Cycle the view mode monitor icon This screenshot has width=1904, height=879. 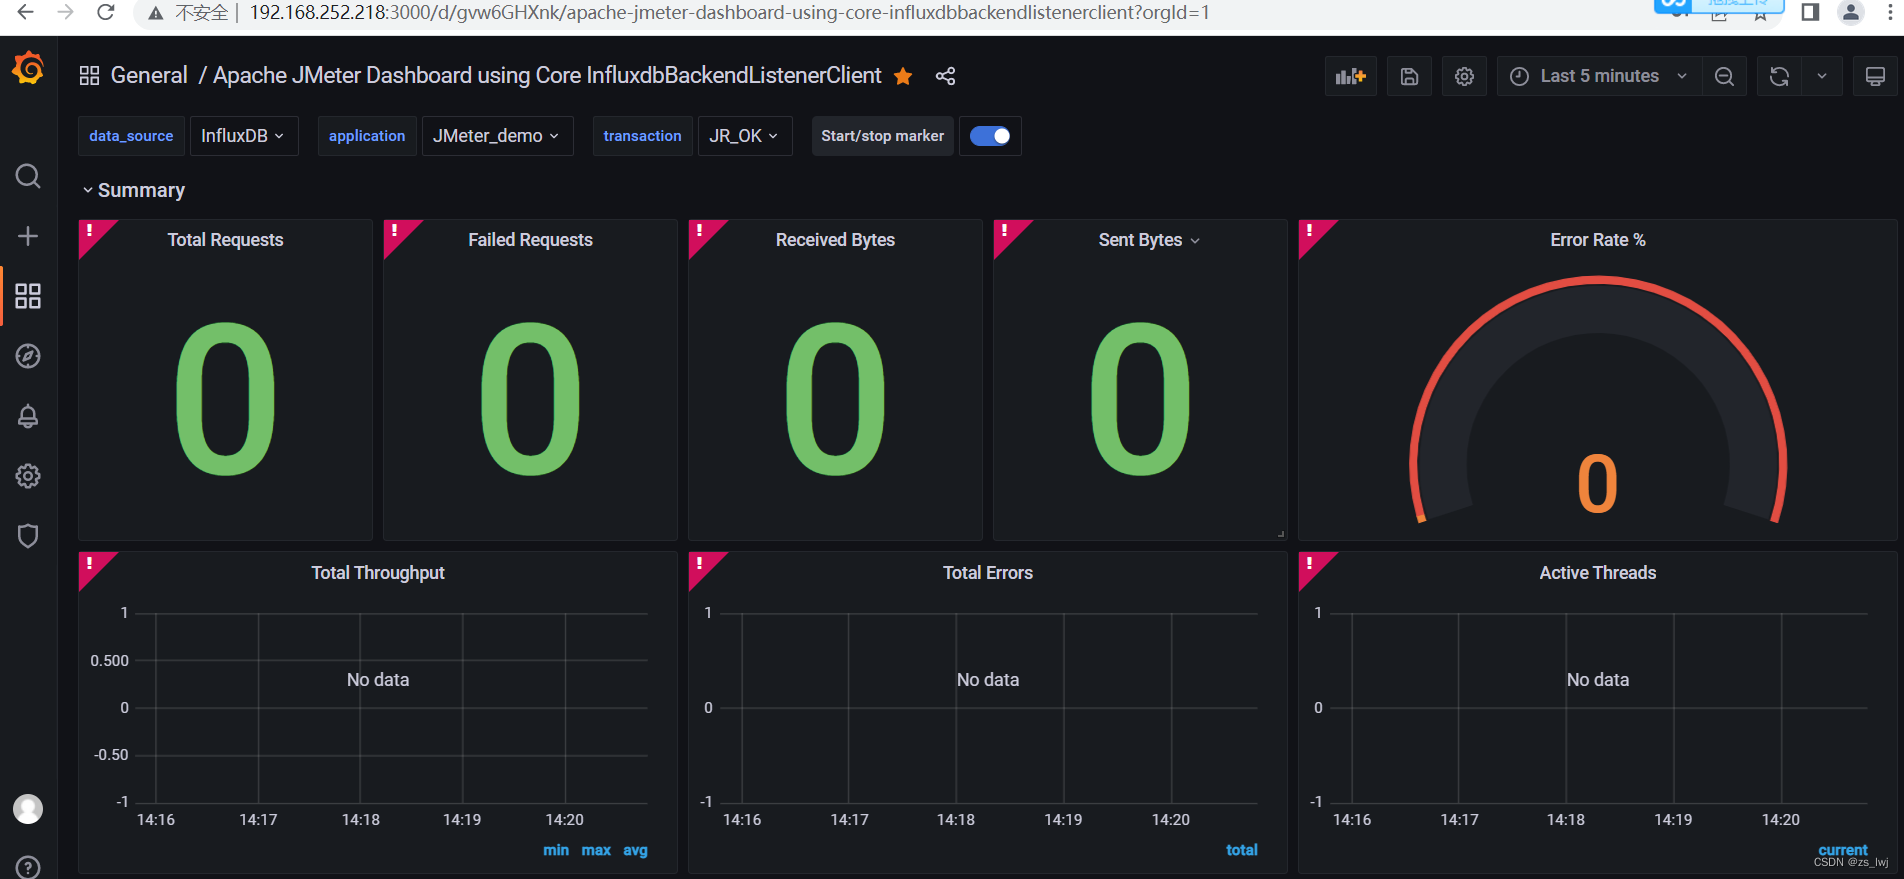[x=1875, y=76]
